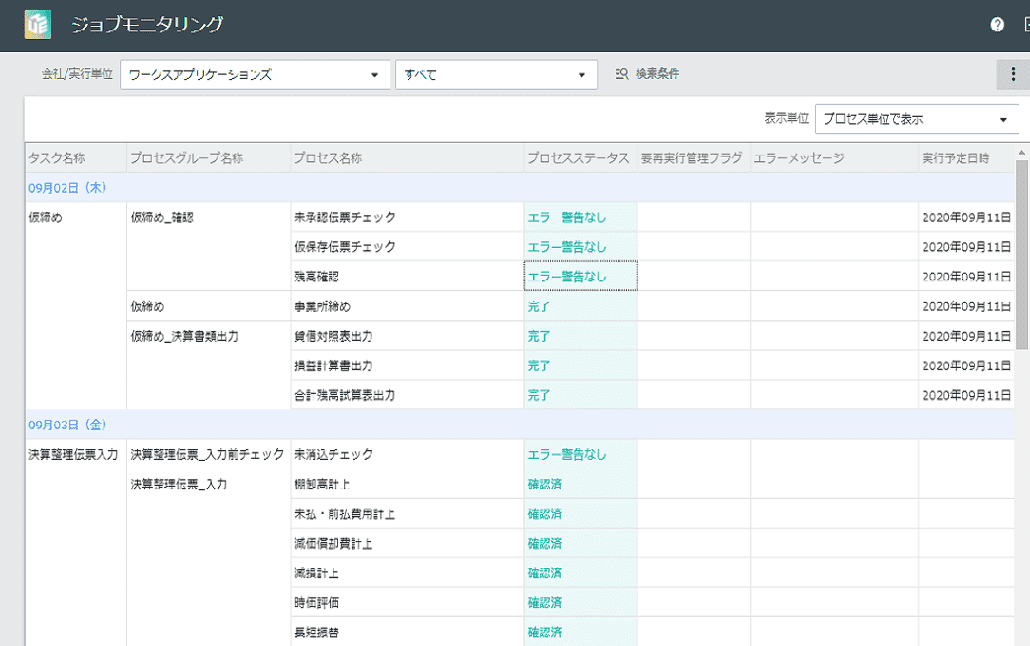This screenshot has width=1030, height=646.
Task: Select 完了 status of 合計残高試算表出力
Action: click(540, 395)
